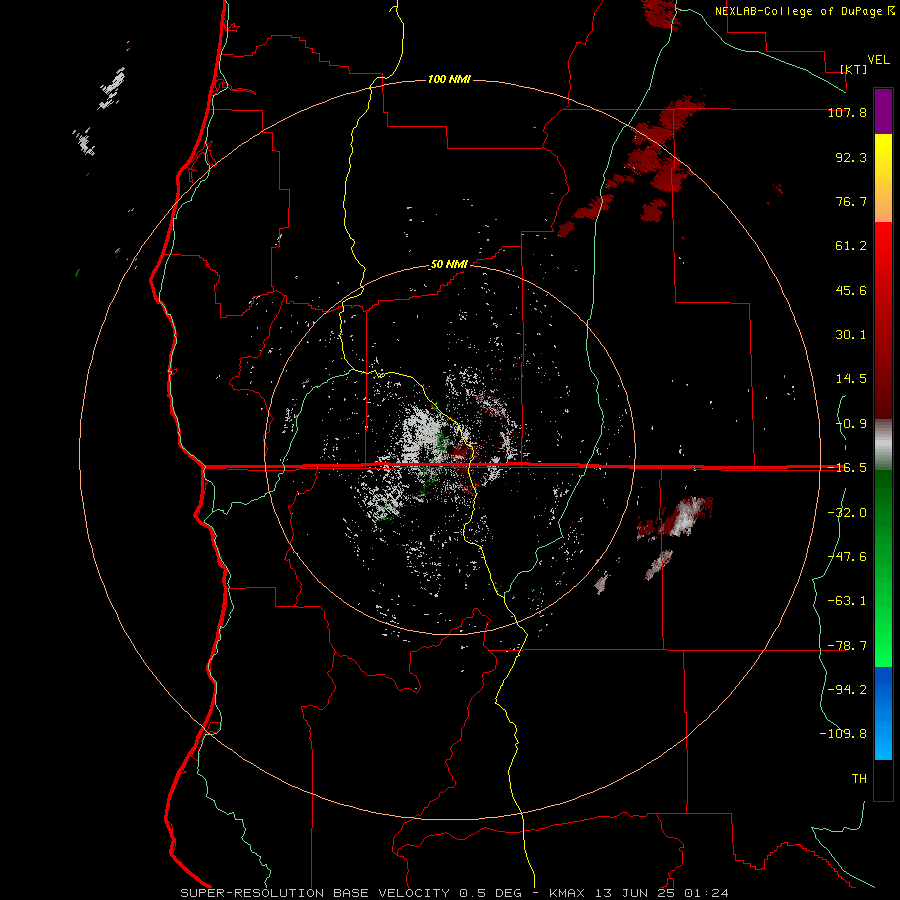The height and width of the screenshot is (900, 900).
Task: Pick the -47.6 scale value
Action: [x=847, y=557]
